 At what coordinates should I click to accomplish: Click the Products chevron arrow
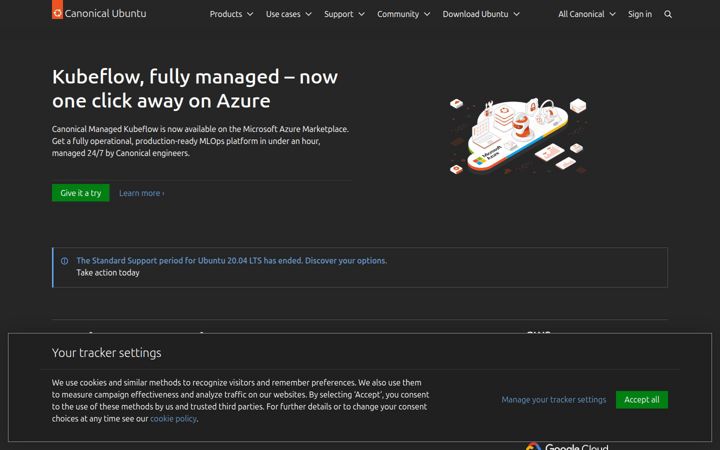pos(250,14)
